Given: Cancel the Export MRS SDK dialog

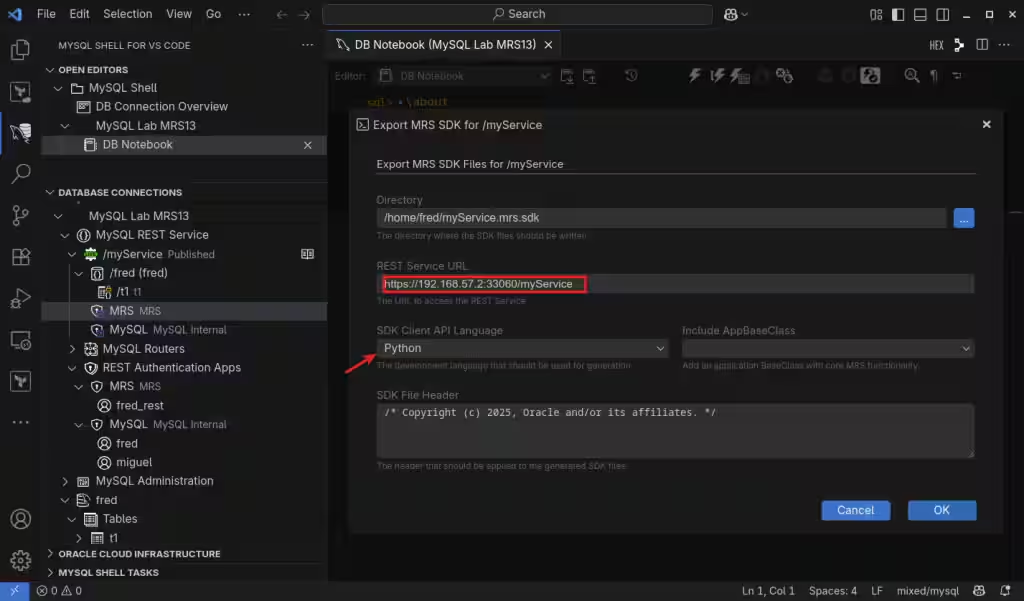Looking at the screenshot, I should [855, 510].
